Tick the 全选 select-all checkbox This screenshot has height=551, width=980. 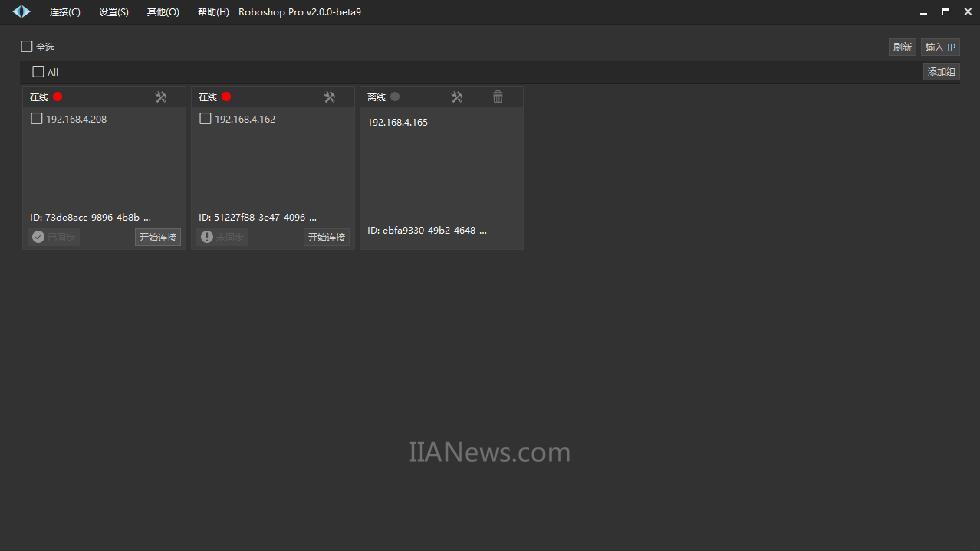tap(27, 46)
